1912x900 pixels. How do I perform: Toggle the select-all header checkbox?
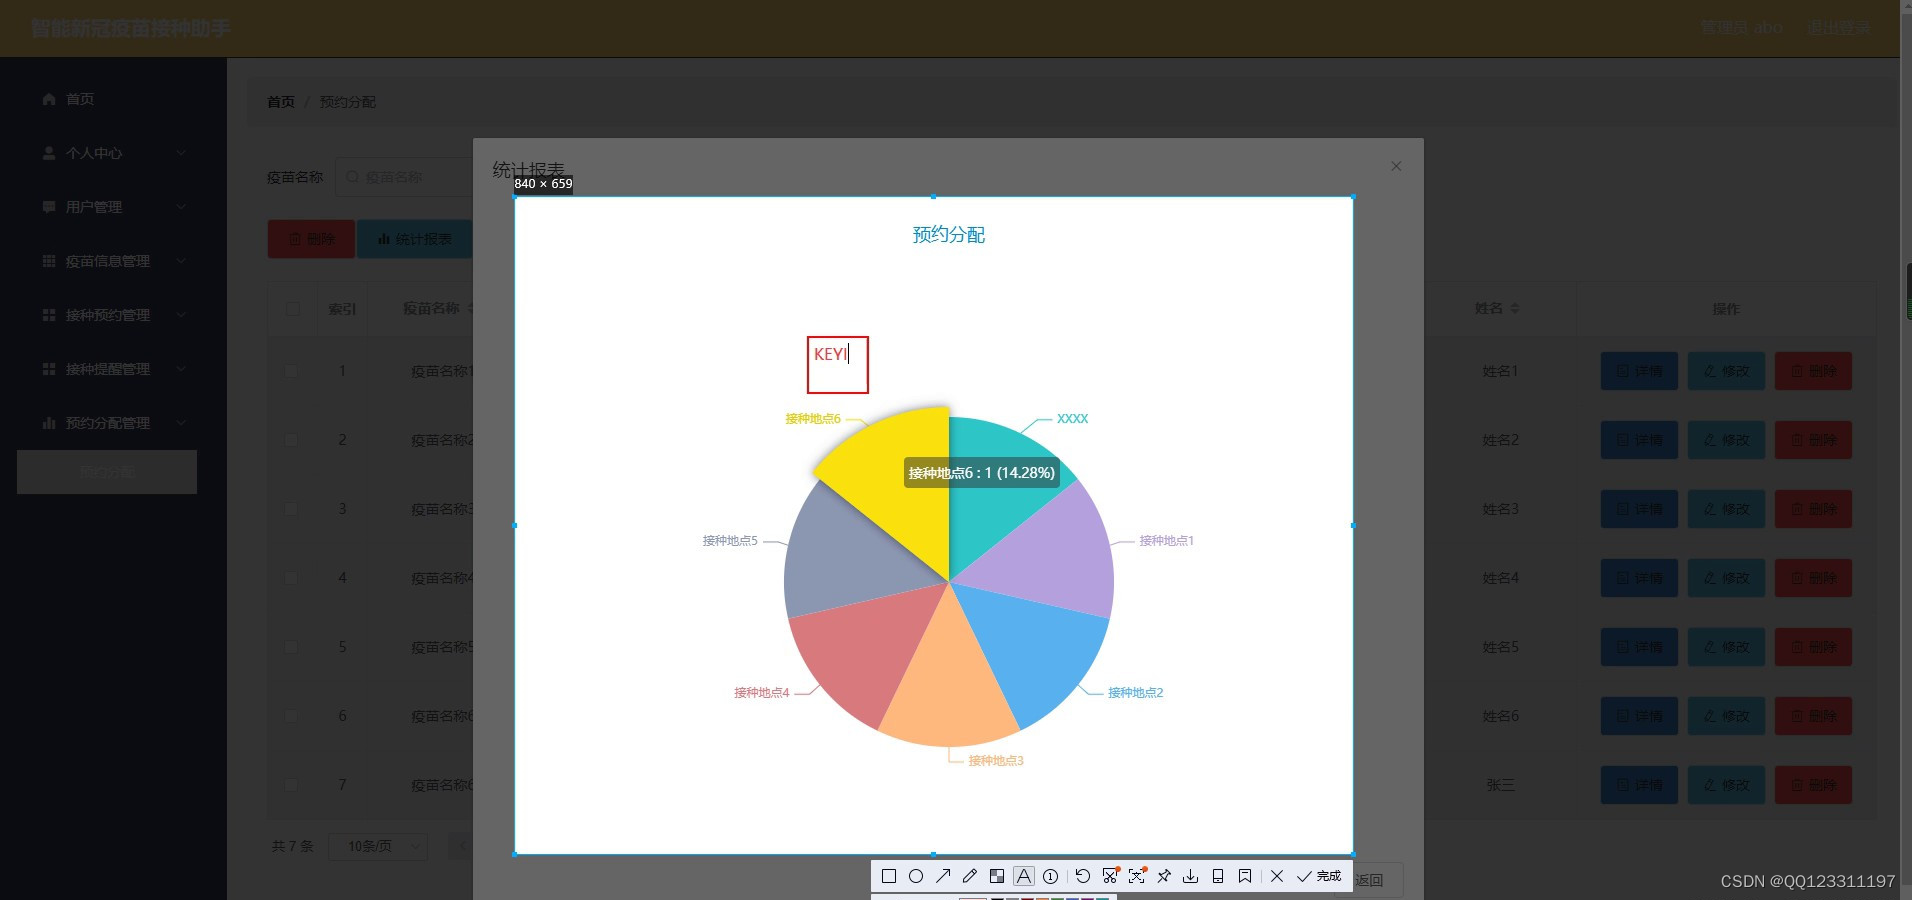point(292,309)
